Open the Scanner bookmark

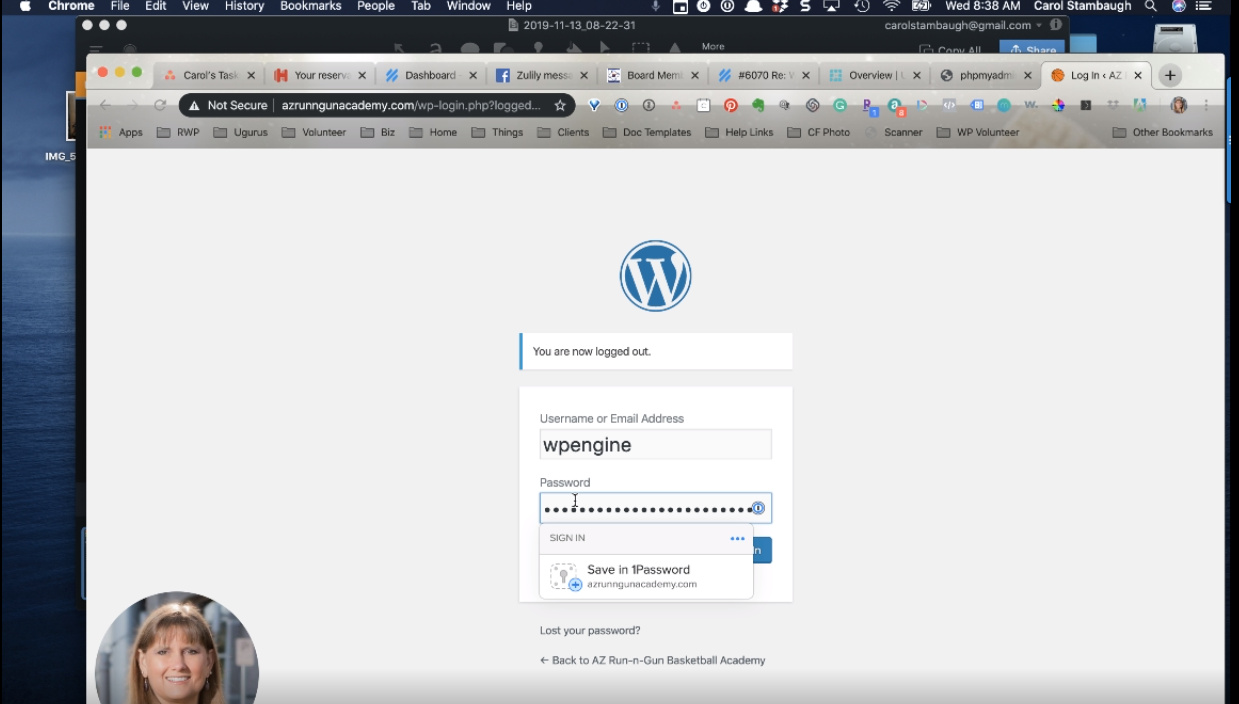(x=893, y=132)
